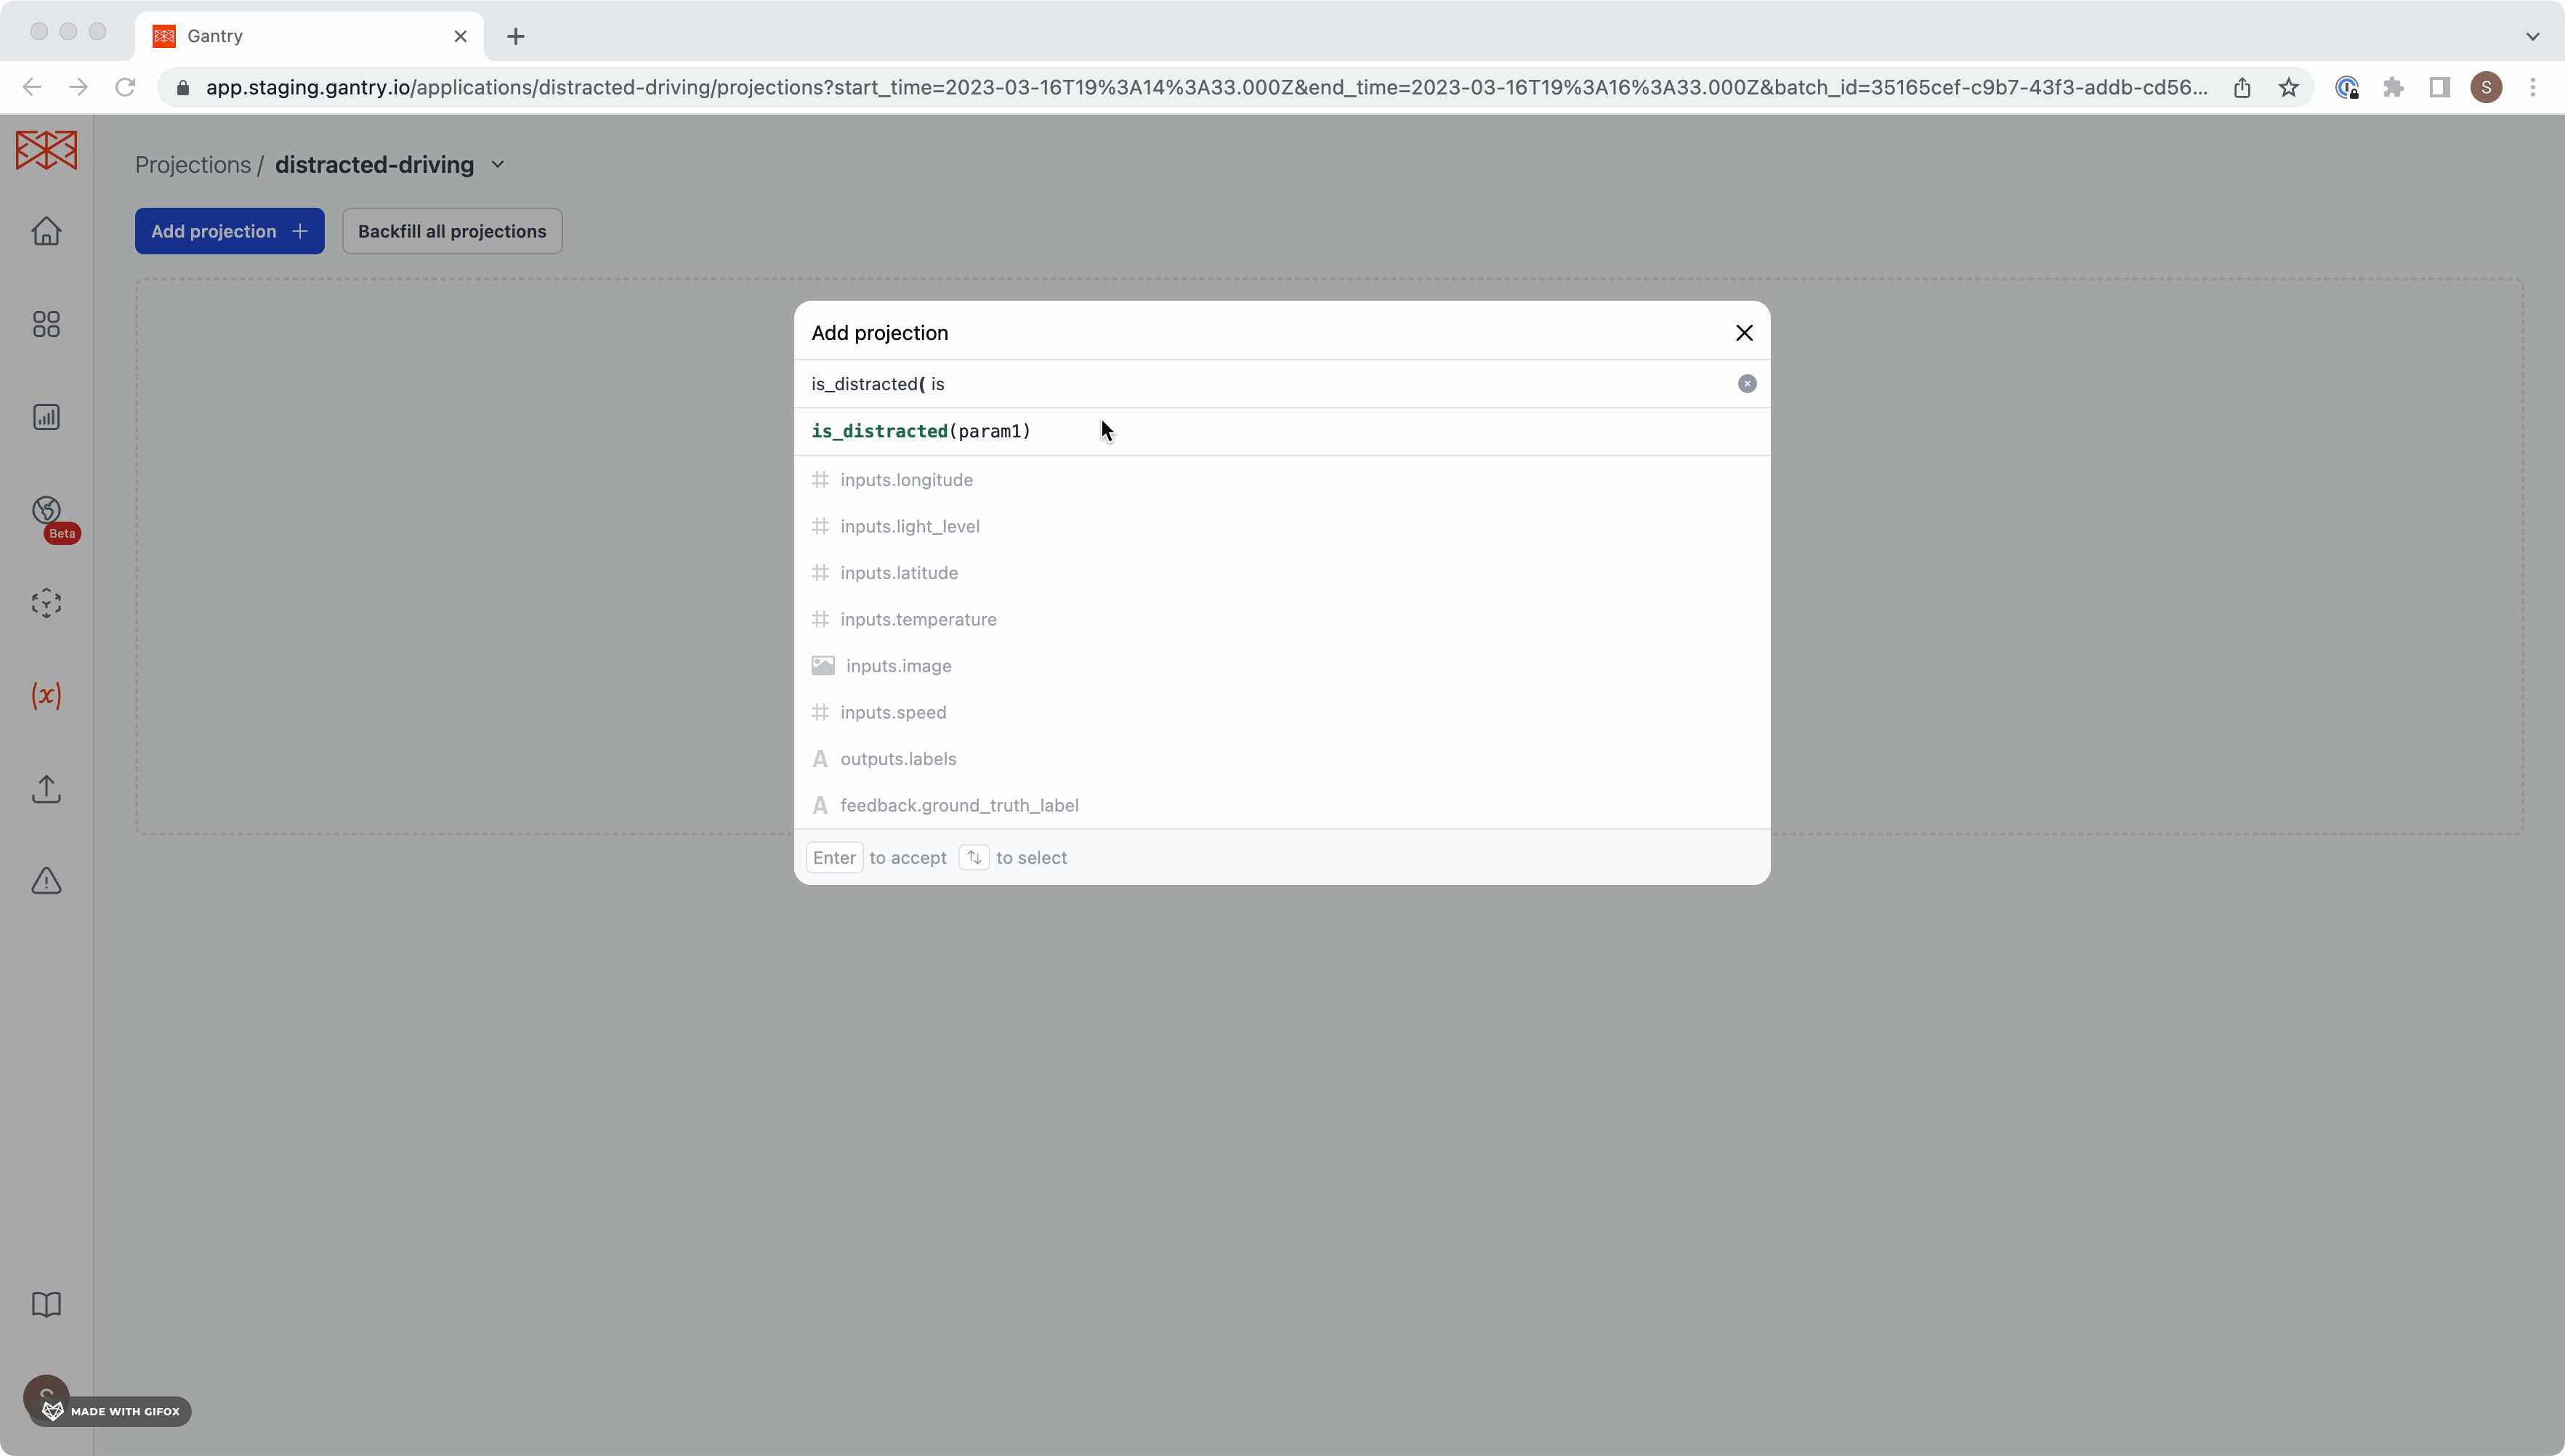Select feedback.ground_truth_label option
Image resolution: width=2565 pixels, height=1456 pixels.
pyautogui.click(x=958, y=805)
